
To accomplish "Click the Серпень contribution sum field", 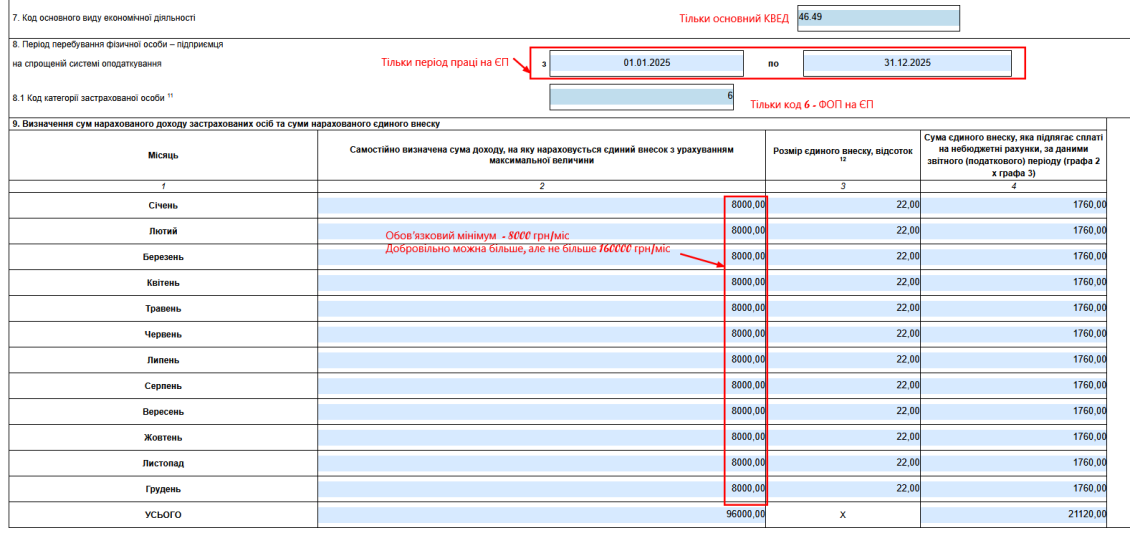I will pyautogui.click(x=1013, y=385).
